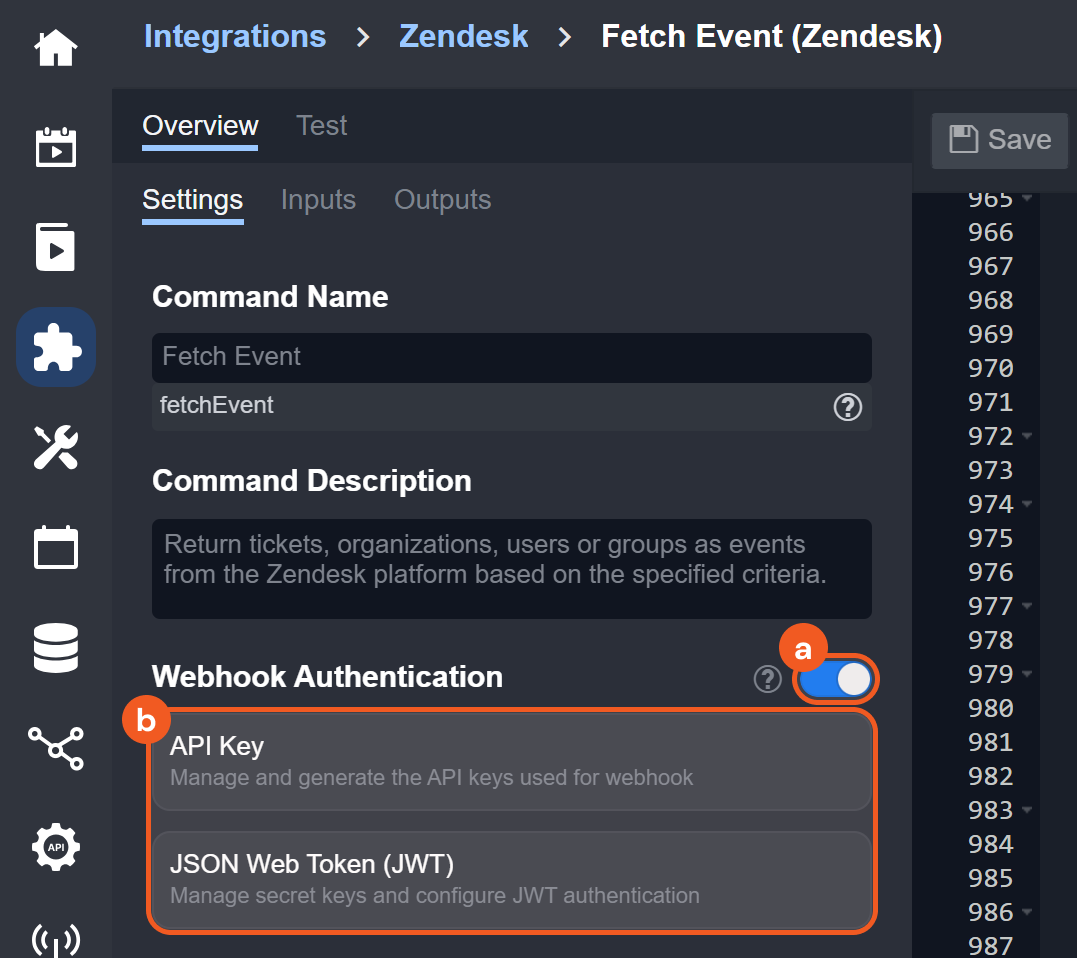Switch to the Inputs tab
The width and height of the screenshot is (1077, 958).
click(318, 200)
